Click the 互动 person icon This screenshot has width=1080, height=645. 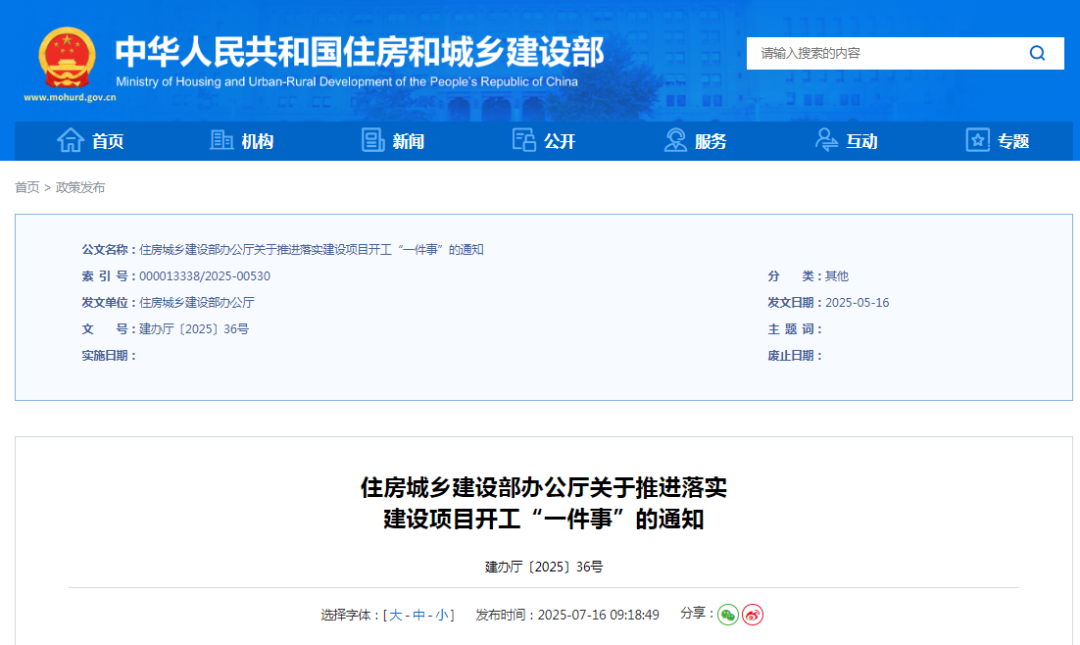pos(826,141)
